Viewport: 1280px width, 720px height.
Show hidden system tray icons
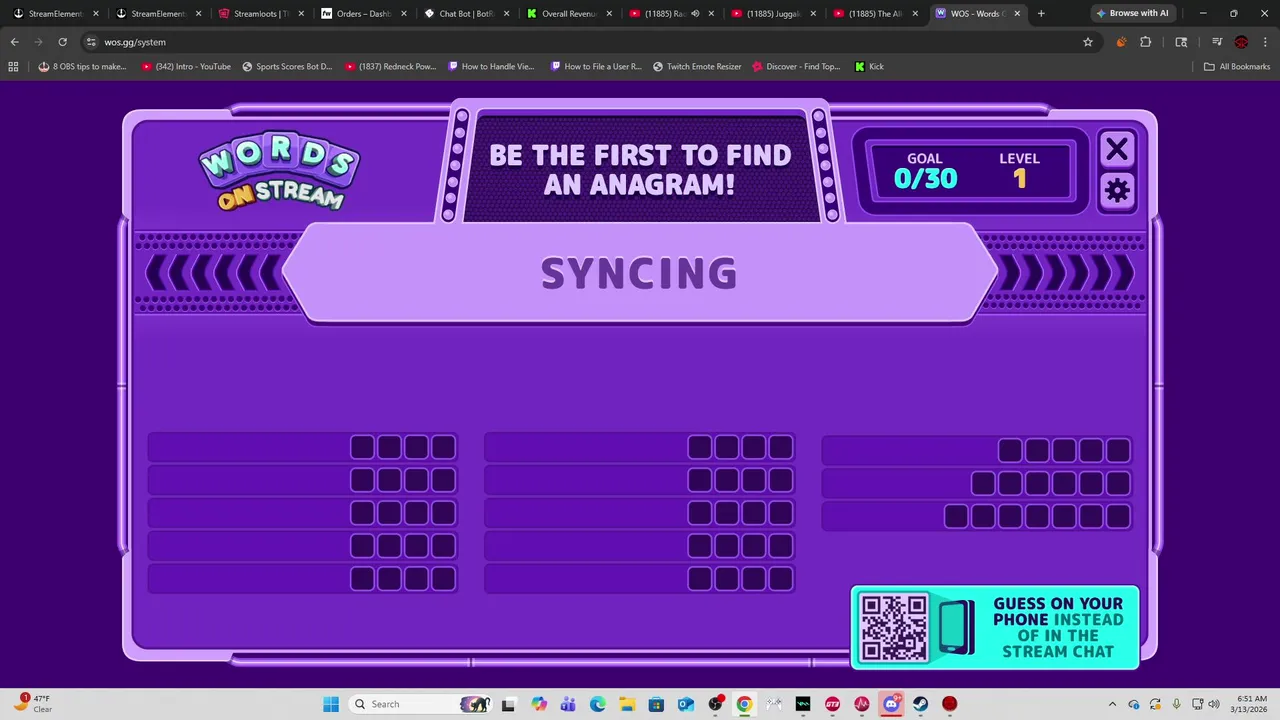(1112, 704)
